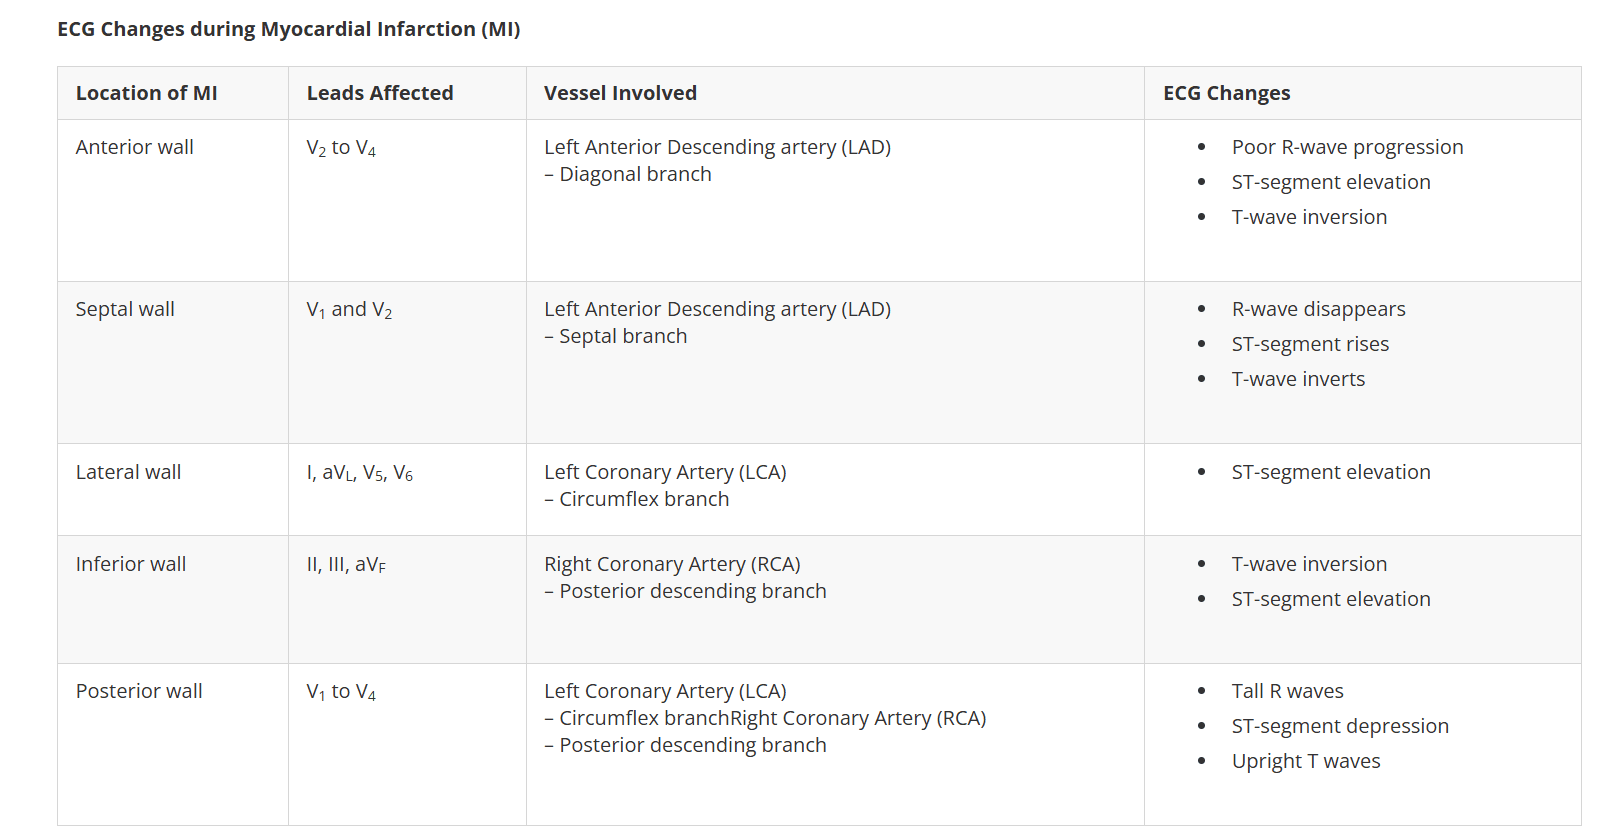This screenshot has width=1614, height=829.
Task: Select the "Anterior wall" row label
Action: 134,147
